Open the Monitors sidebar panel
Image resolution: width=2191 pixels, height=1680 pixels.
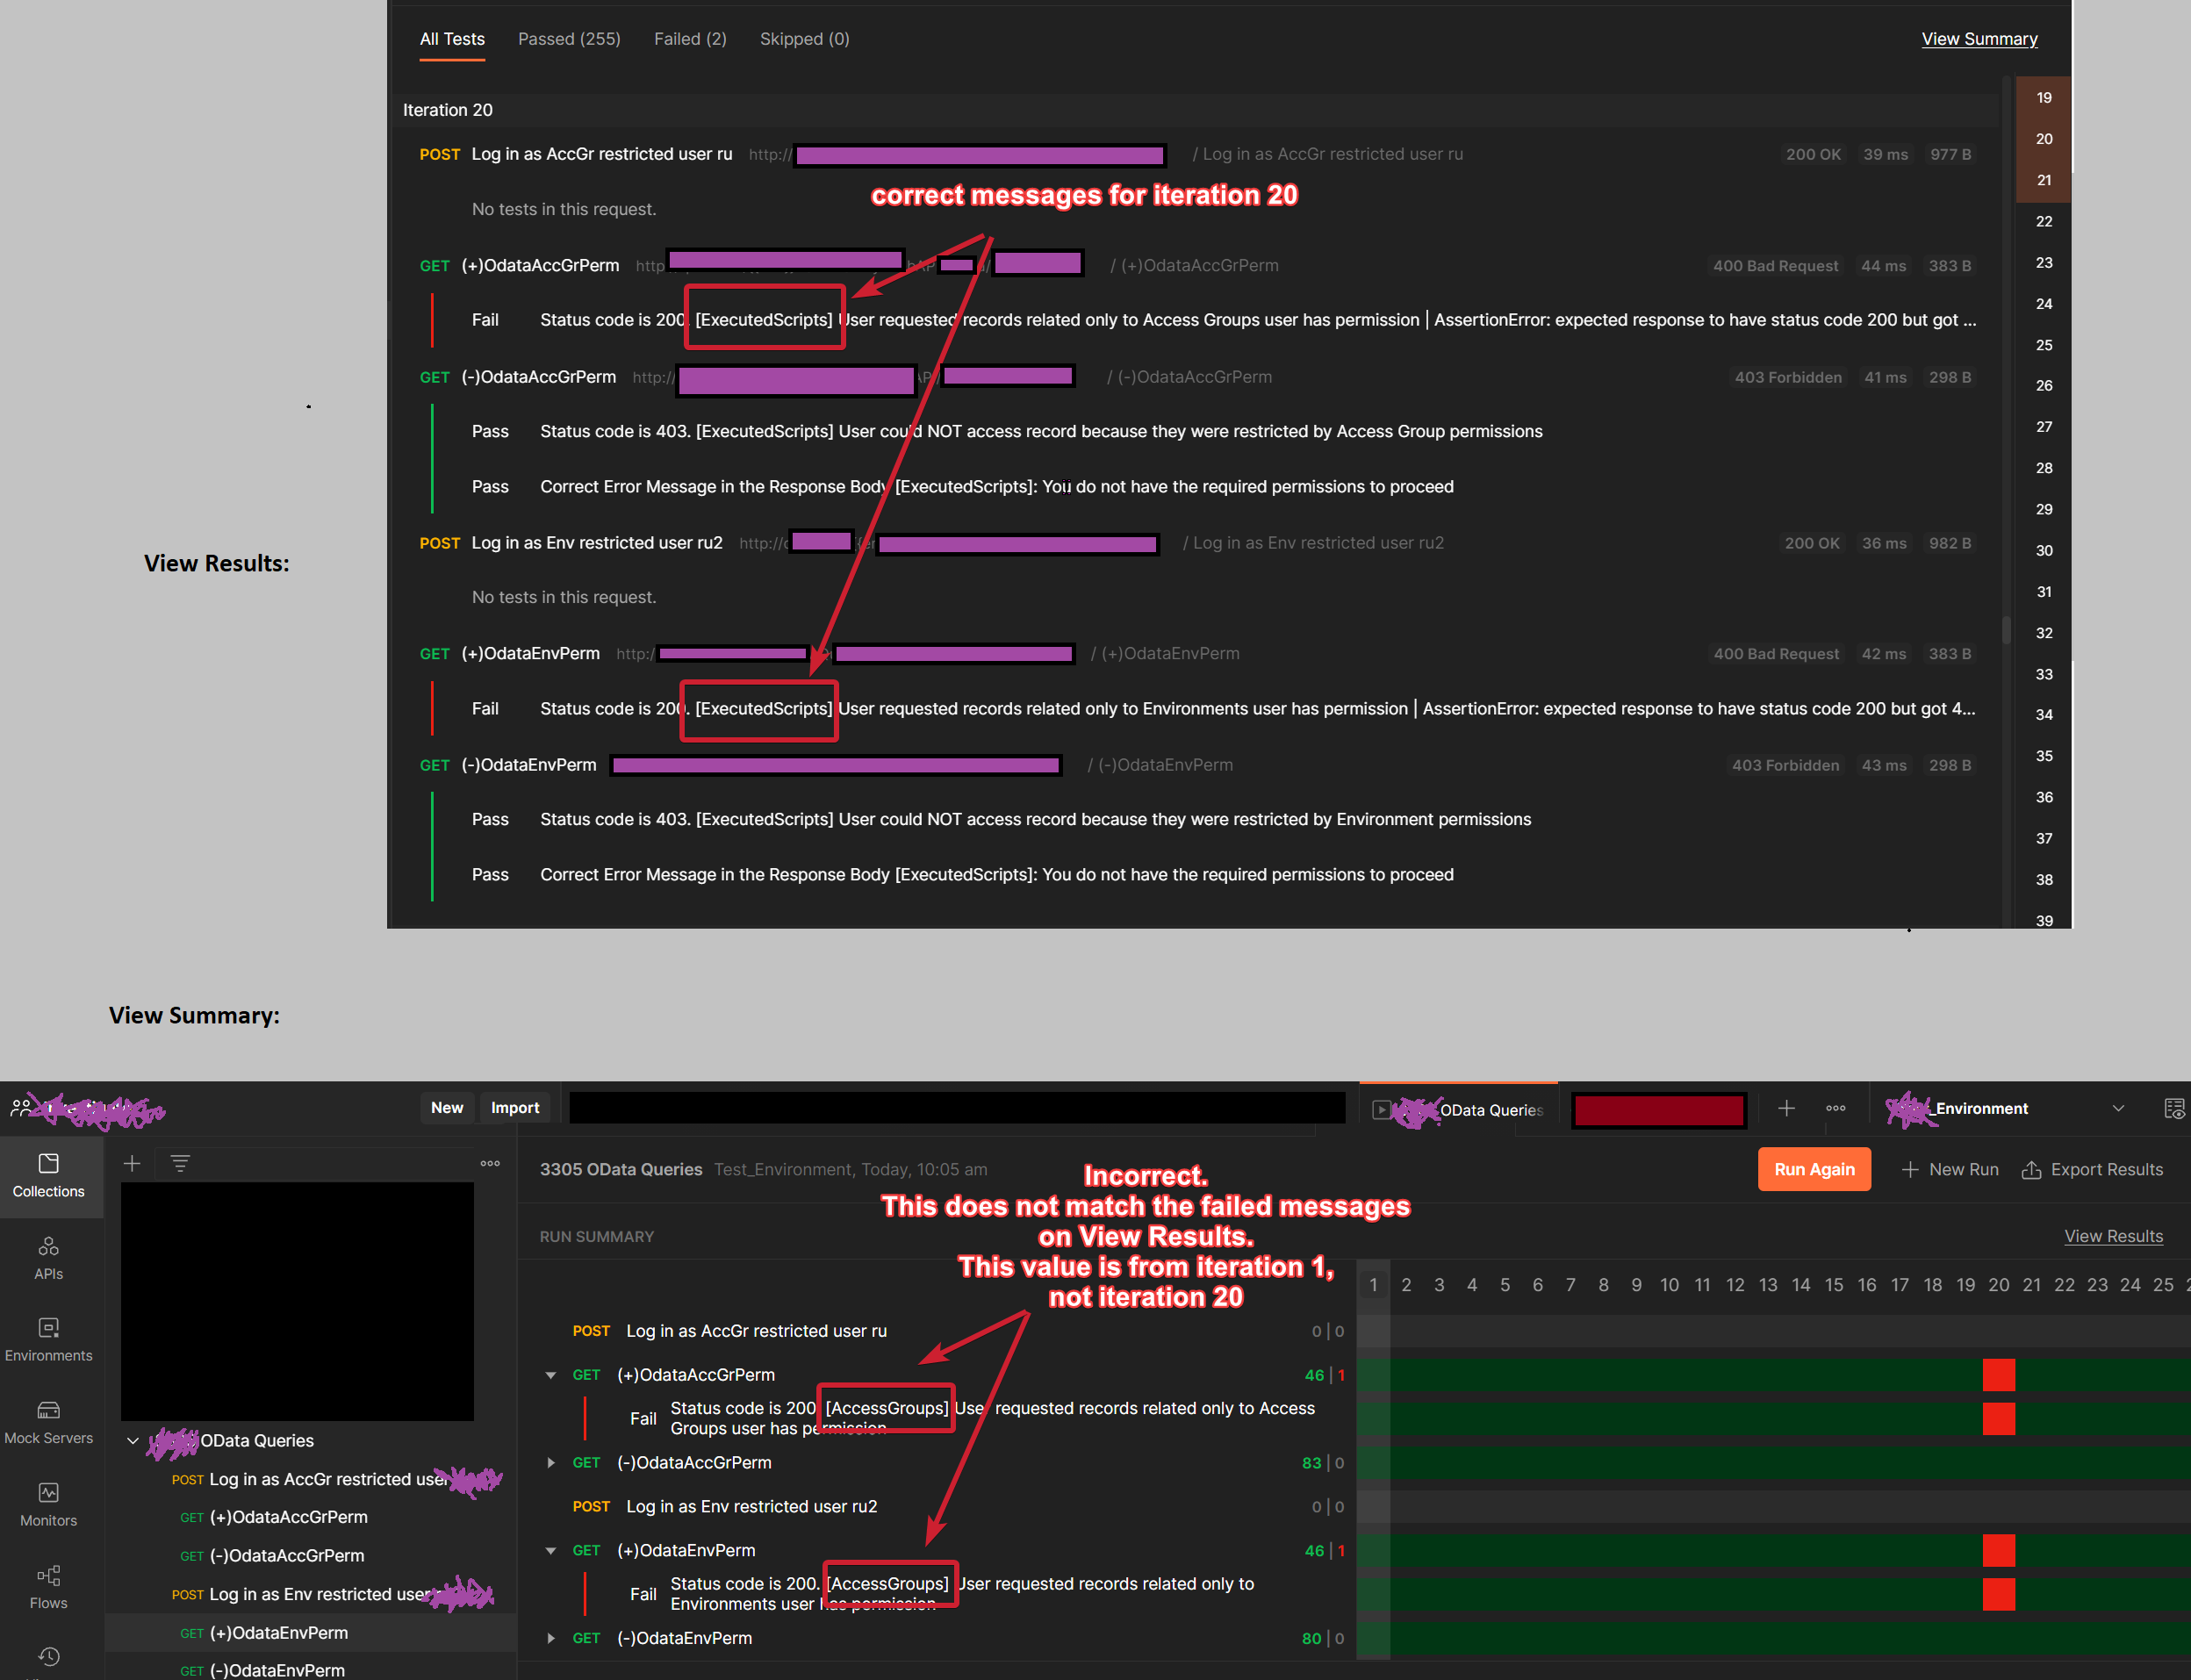coord(49,1505)
